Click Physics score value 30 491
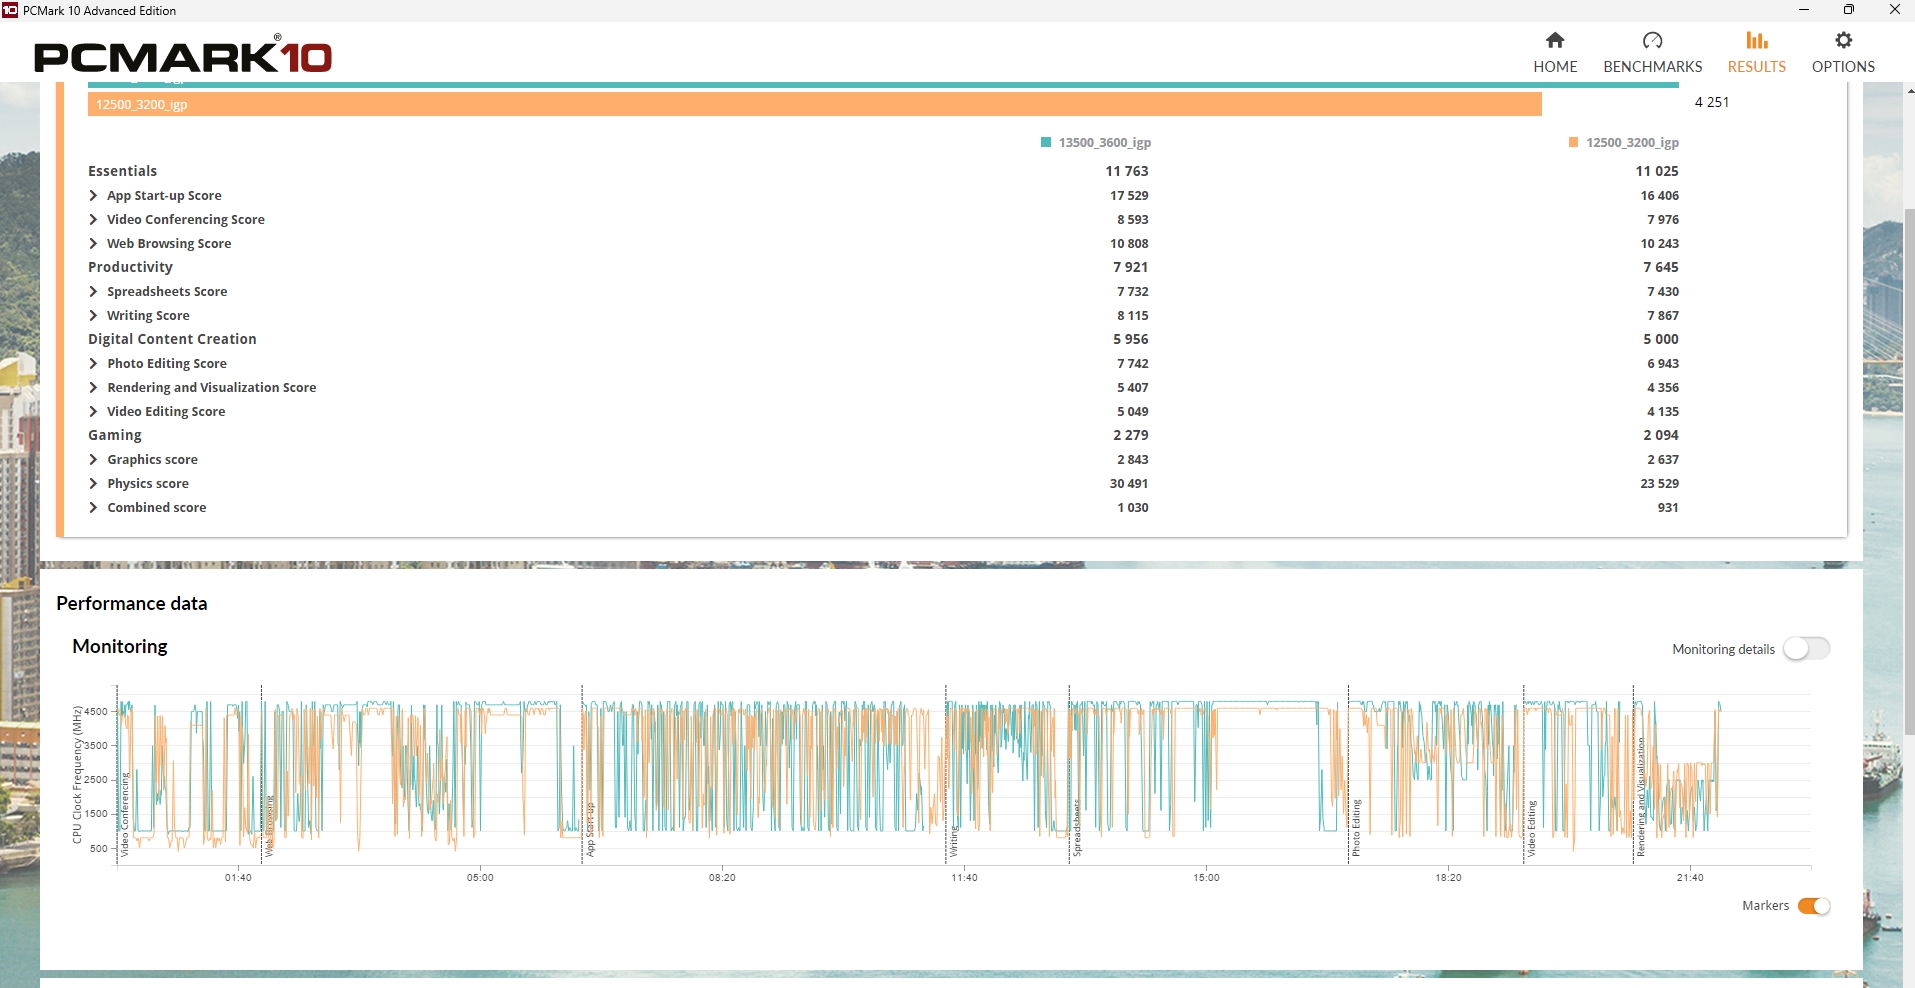The width and height of the screenshot is (1915, 988). (x=1129, y=484)
